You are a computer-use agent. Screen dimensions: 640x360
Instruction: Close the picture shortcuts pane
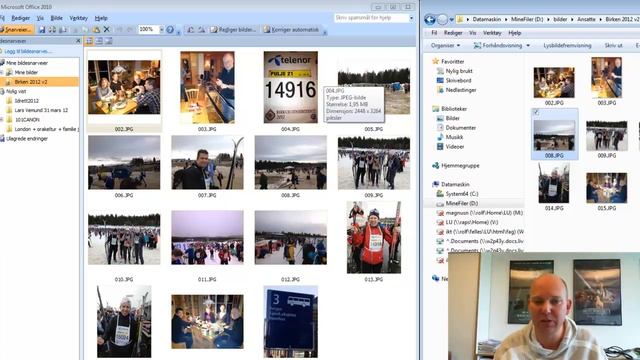click(x=78, y=41)
